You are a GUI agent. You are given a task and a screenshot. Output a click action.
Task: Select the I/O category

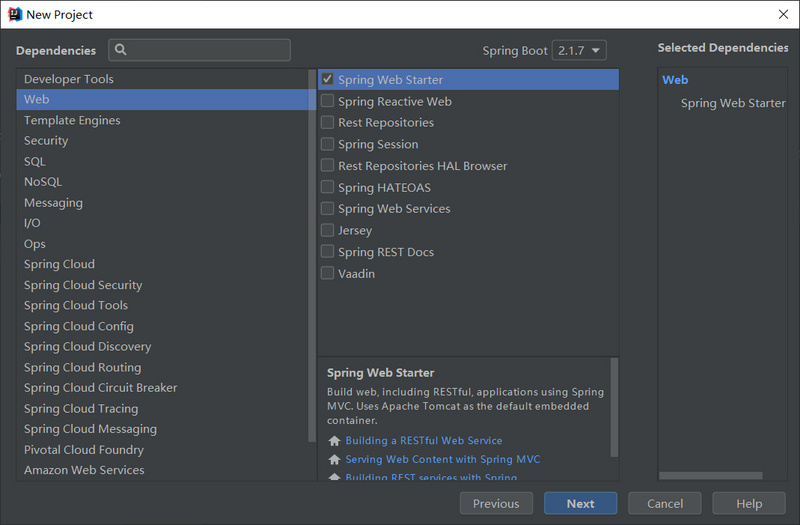point(163,223)
